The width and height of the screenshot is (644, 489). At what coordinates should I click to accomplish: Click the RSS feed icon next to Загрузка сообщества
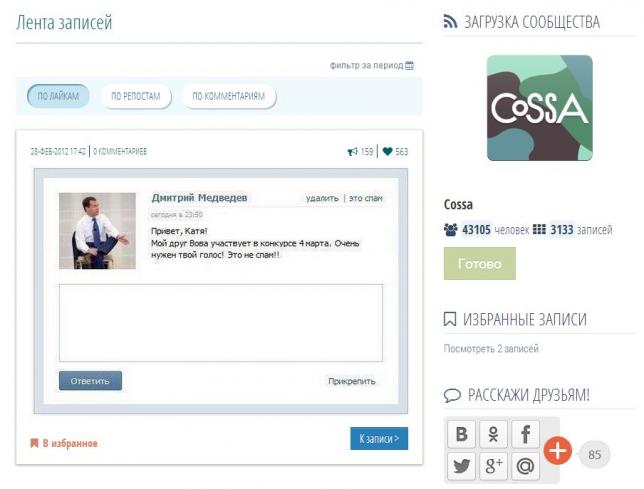450,22
